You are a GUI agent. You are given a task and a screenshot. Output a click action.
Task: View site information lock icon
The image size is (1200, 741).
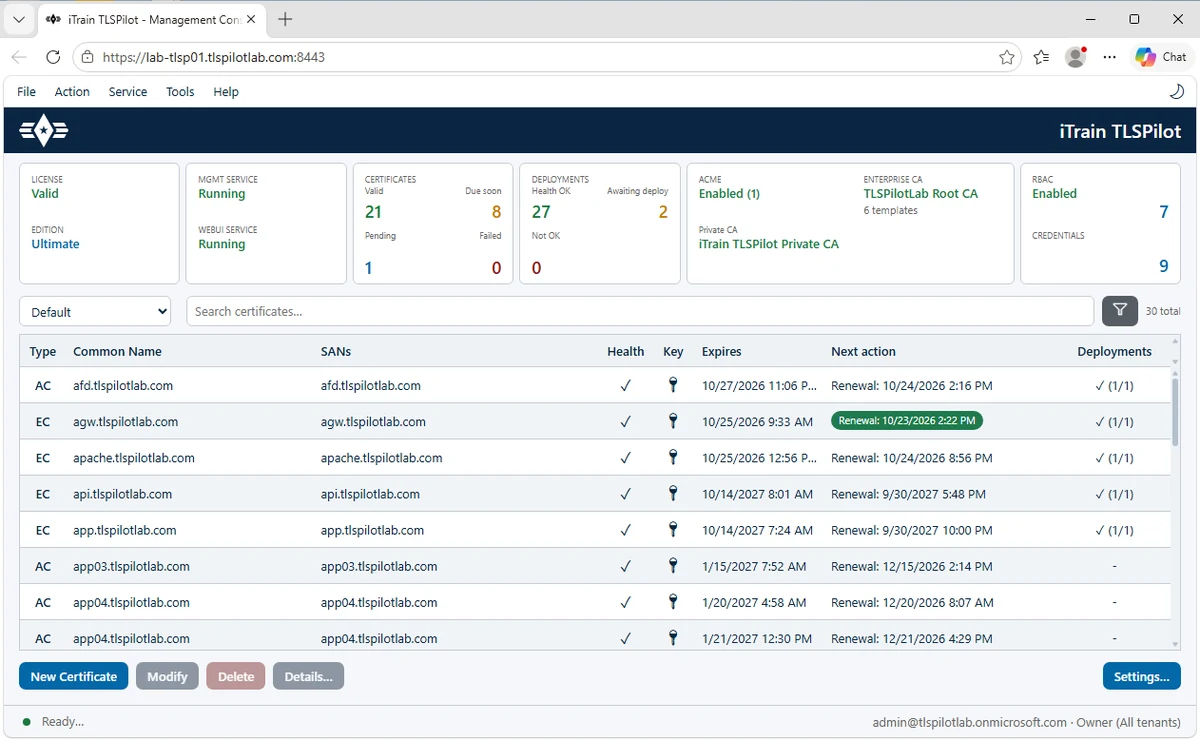click(x=88, y=57)
